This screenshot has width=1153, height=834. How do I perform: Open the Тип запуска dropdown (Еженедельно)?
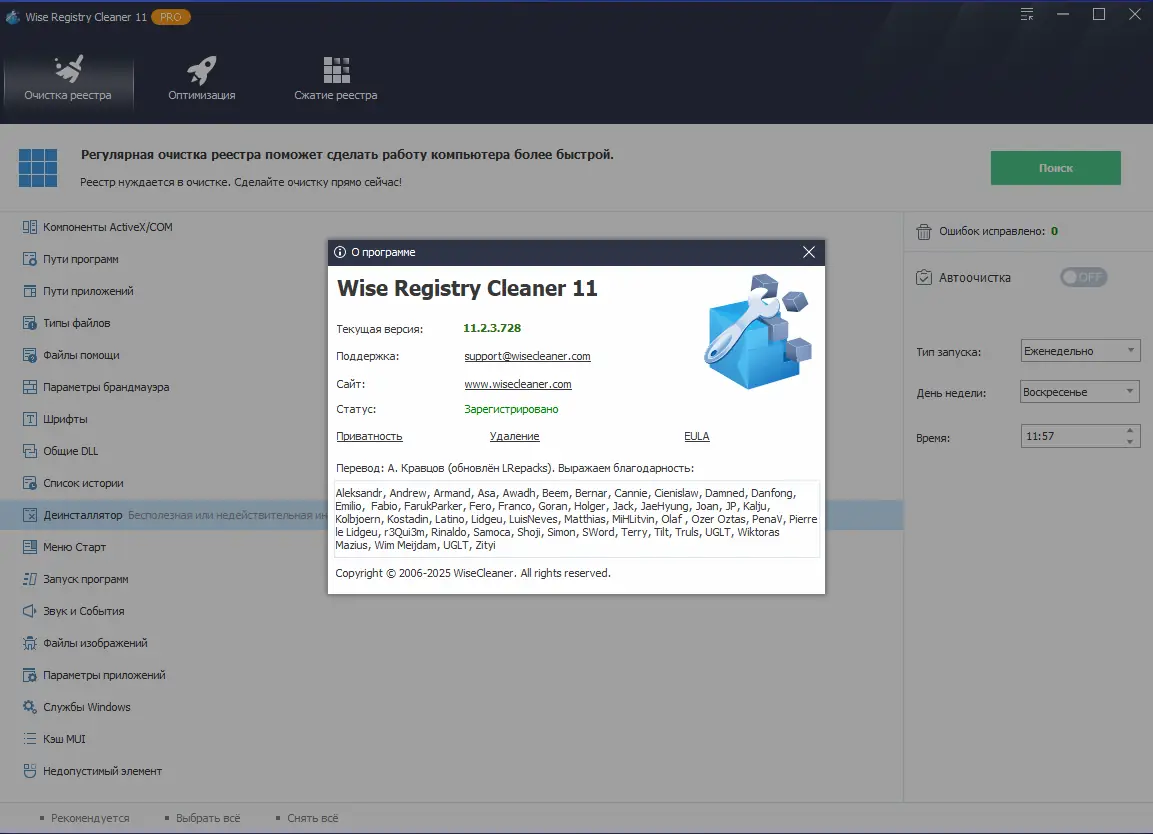[1079, 351]
